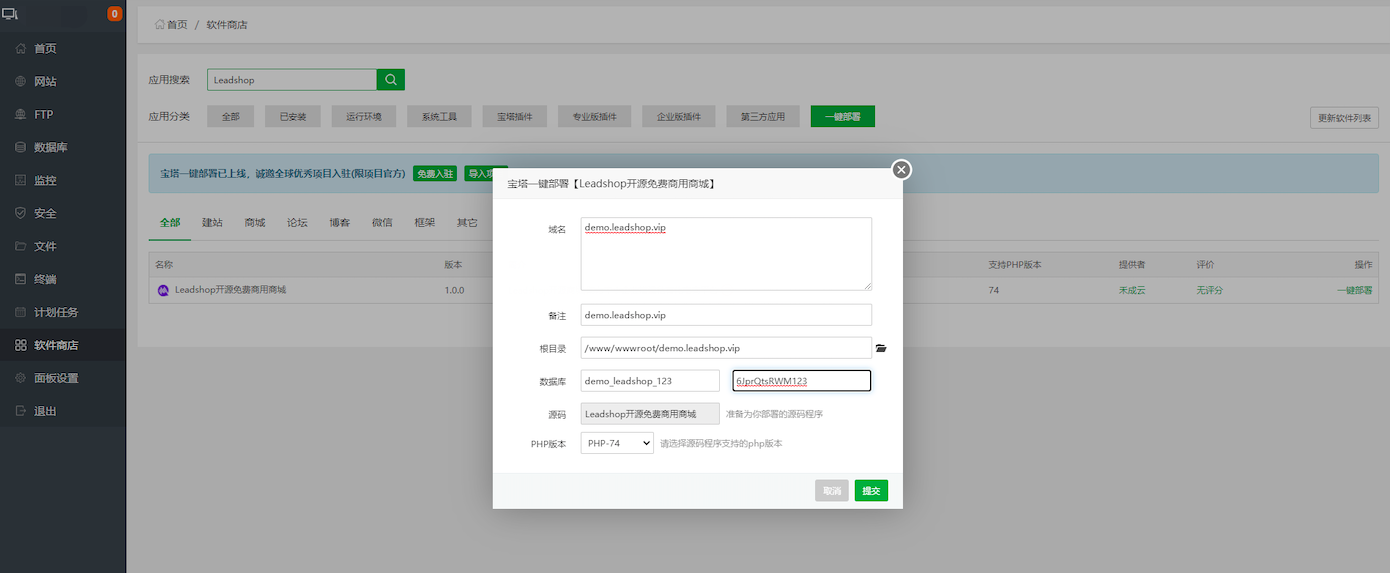
Task: Click the 备注 input field
Action: tap(726, 315)
